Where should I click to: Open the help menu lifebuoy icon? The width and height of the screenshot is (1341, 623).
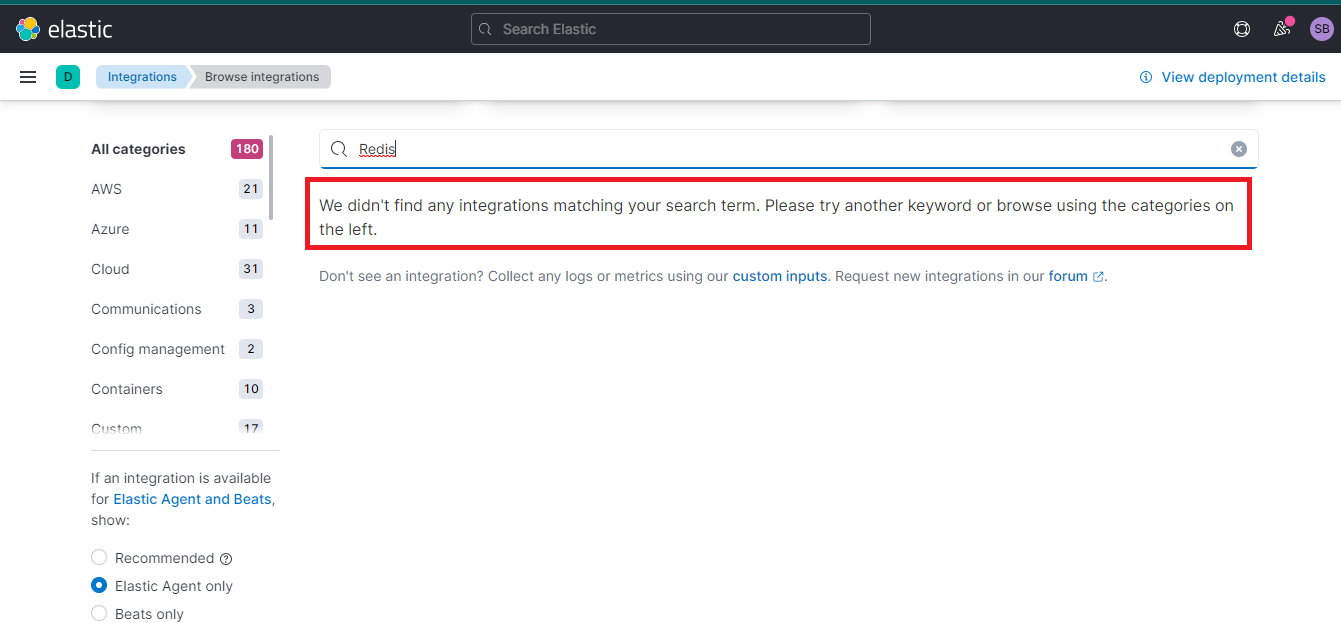coord(1242,29)
